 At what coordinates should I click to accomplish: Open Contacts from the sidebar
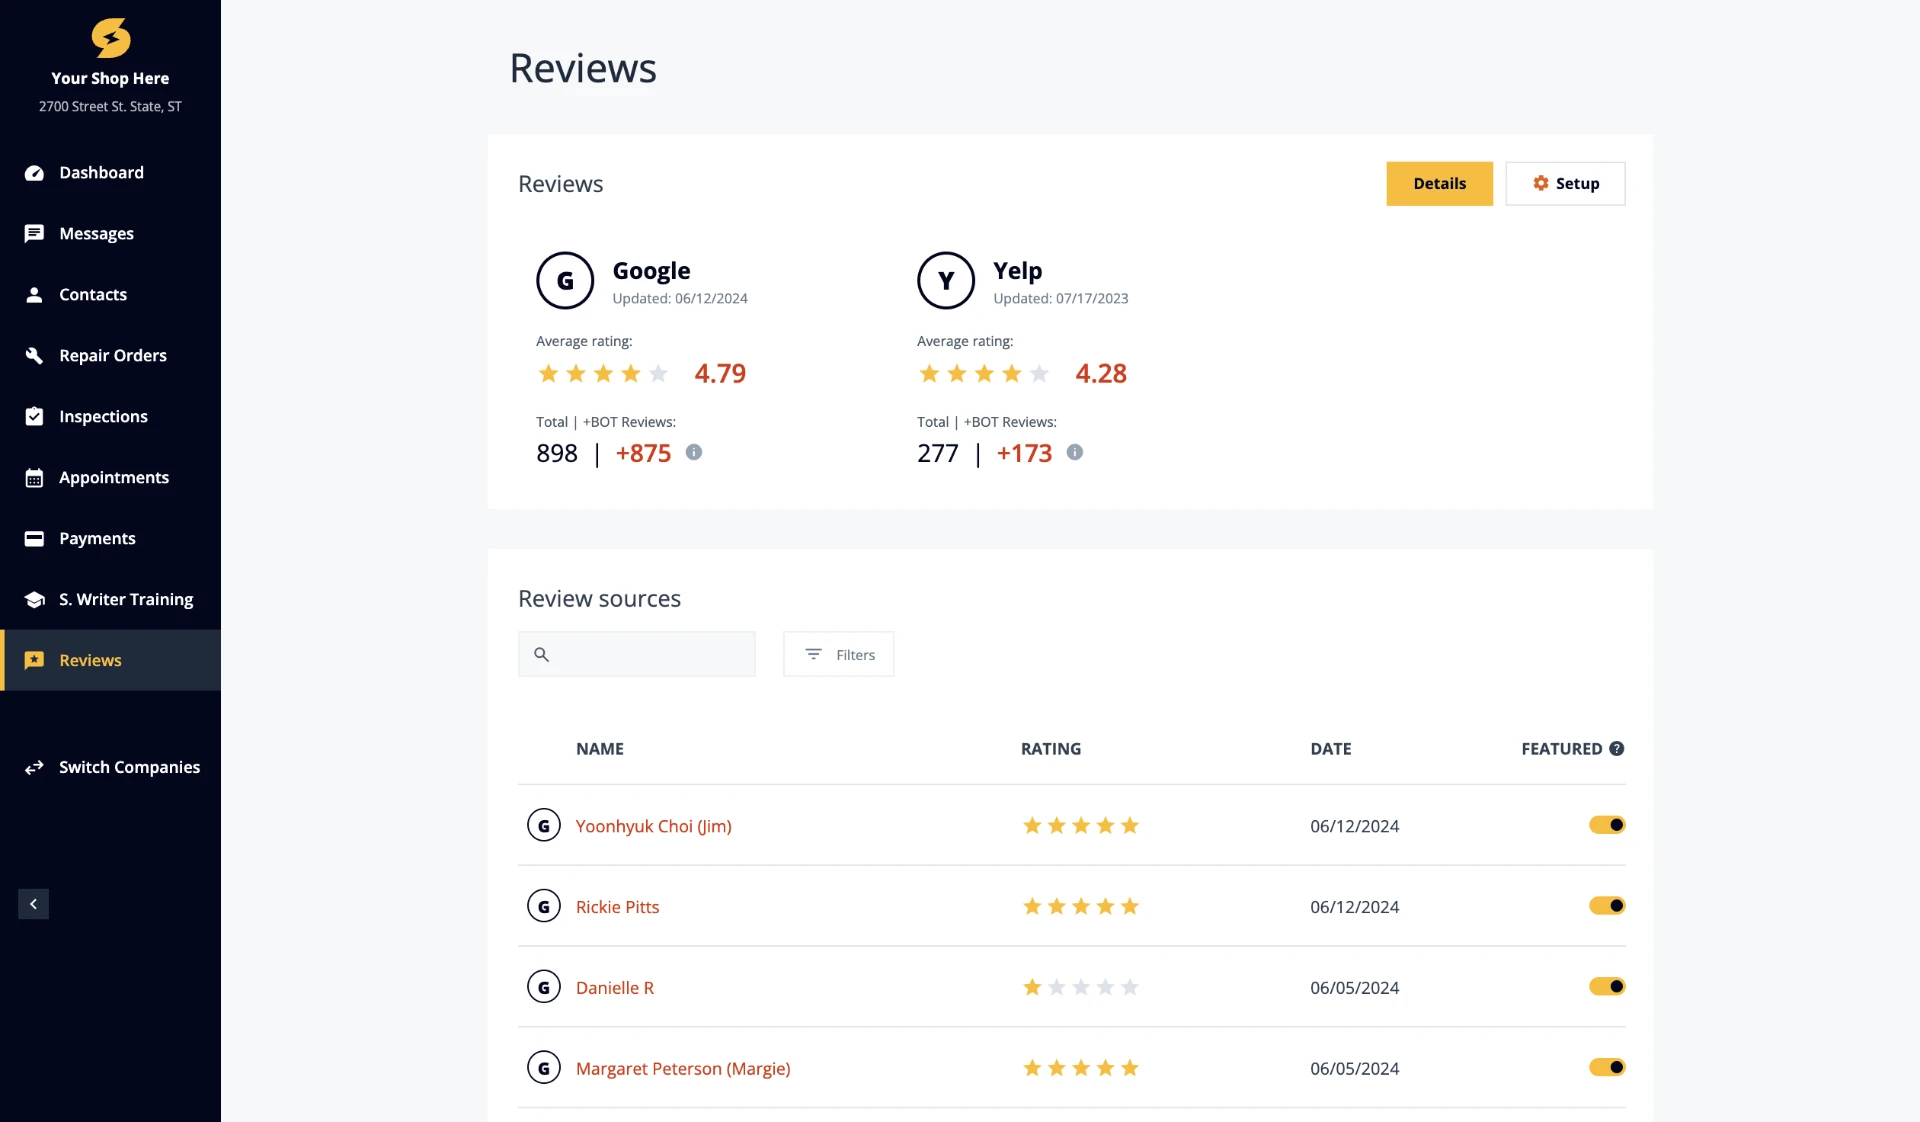[x=110, y=295]
